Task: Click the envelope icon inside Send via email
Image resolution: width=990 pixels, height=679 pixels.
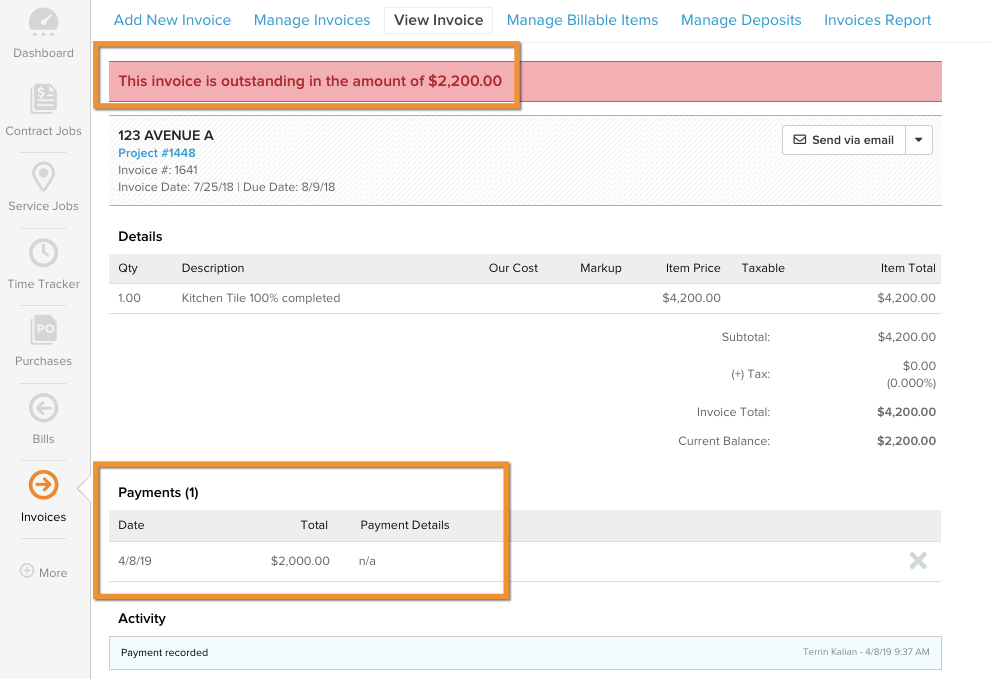Action: [802, 140]
